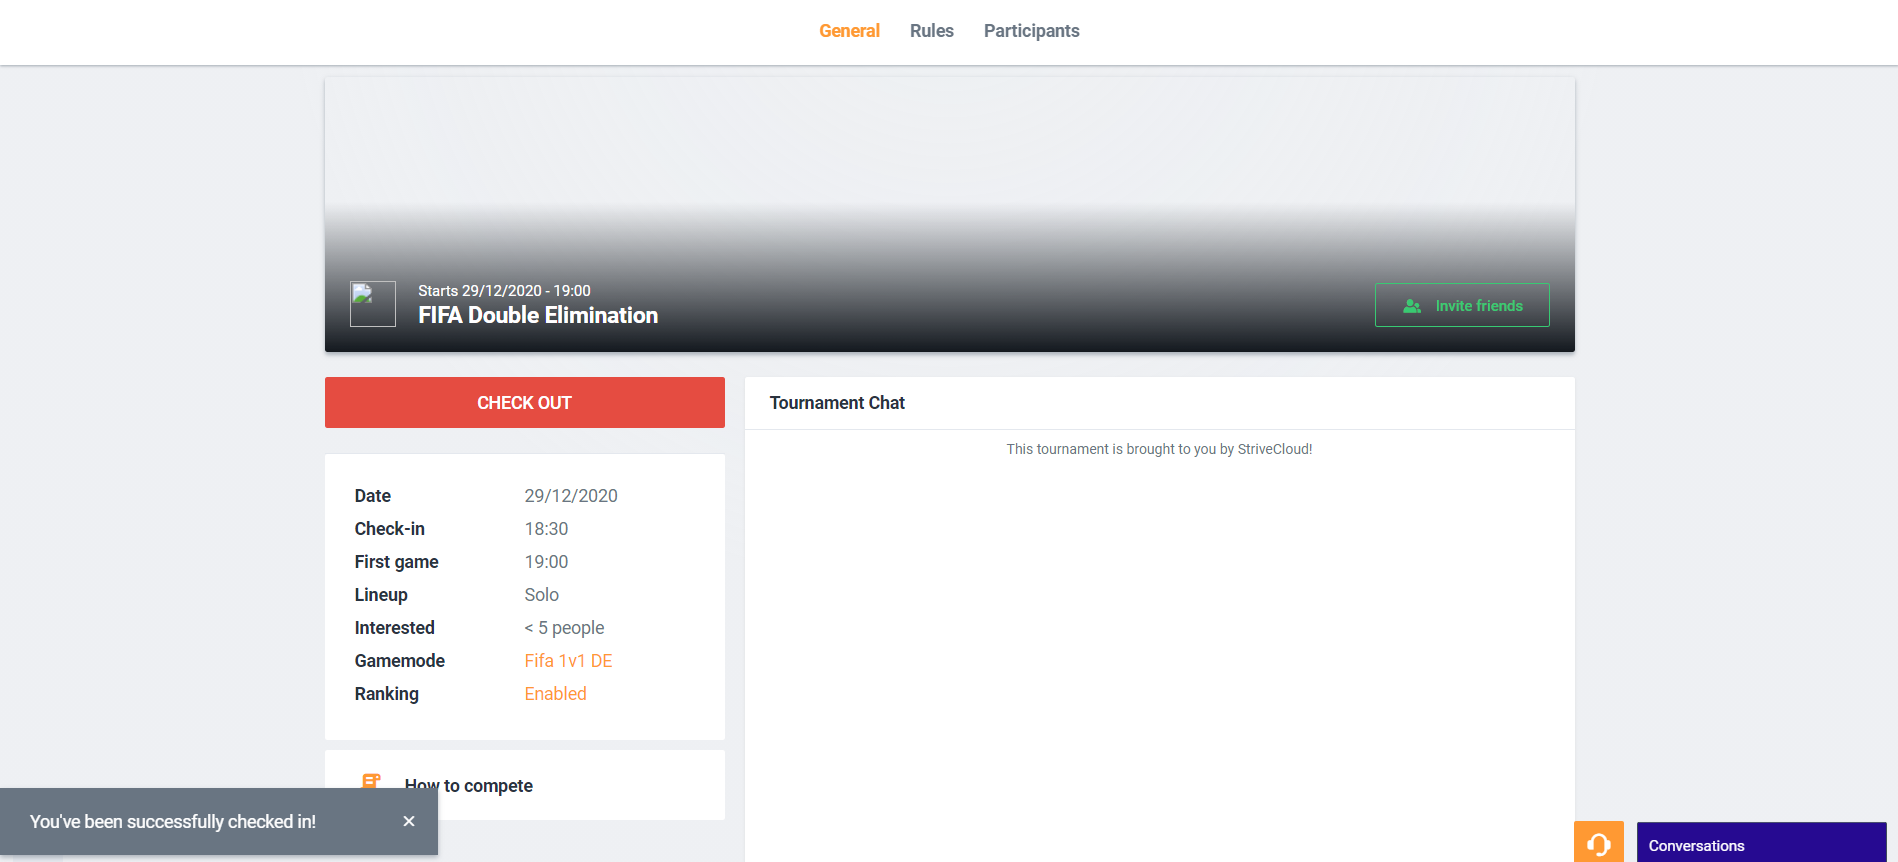Viewport: 1898px width, 862px height.
Task: Switch to the General tab
Action: [849, 31]
